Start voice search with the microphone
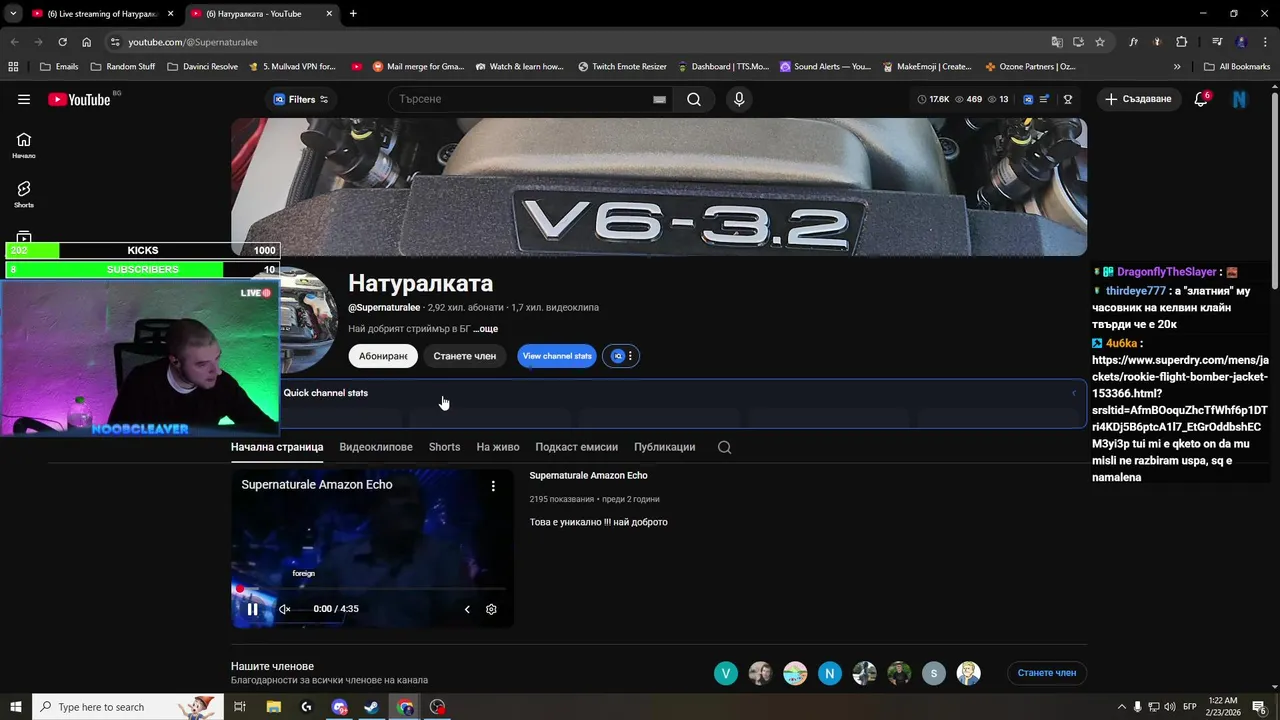 pos(739,99)
